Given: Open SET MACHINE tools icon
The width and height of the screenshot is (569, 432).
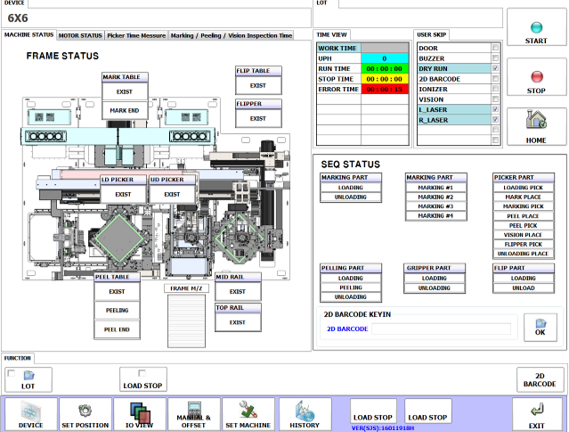Looking at the screenshot, I should [248, 410].
